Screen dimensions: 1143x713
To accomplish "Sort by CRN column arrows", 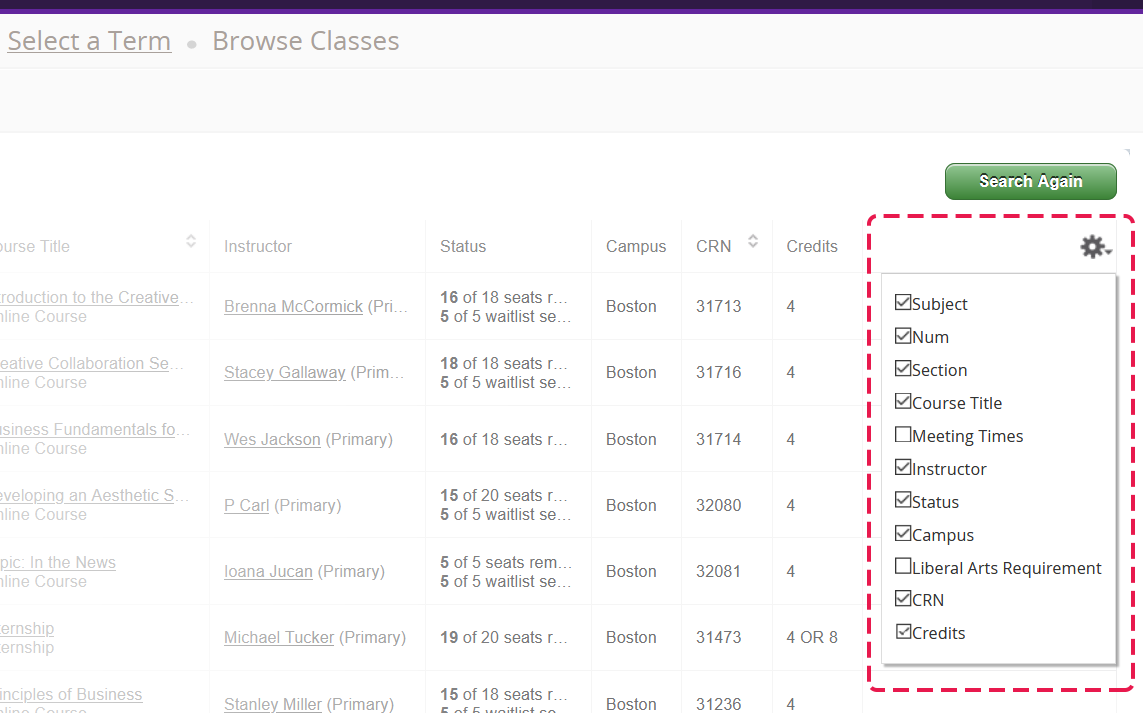I will 753,241.
